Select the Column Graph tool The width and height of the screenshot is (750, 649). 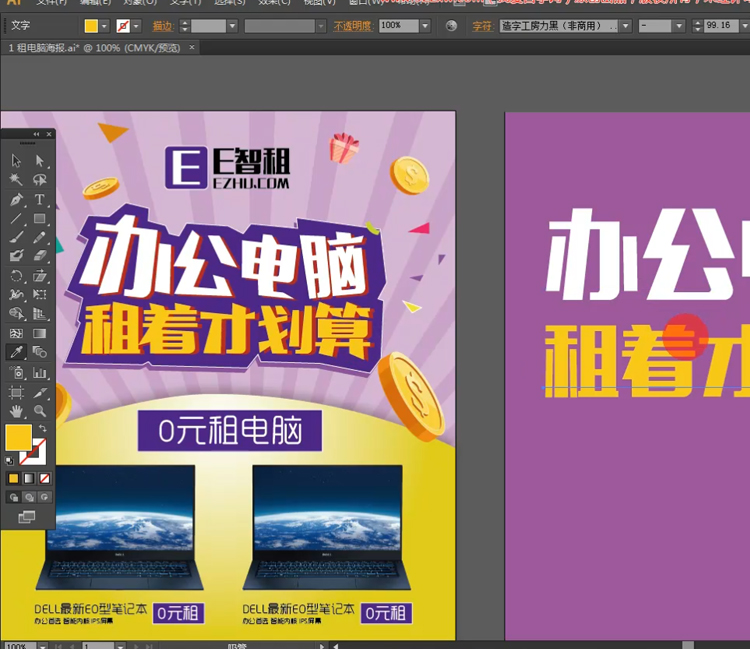click(x=40, y=373)
